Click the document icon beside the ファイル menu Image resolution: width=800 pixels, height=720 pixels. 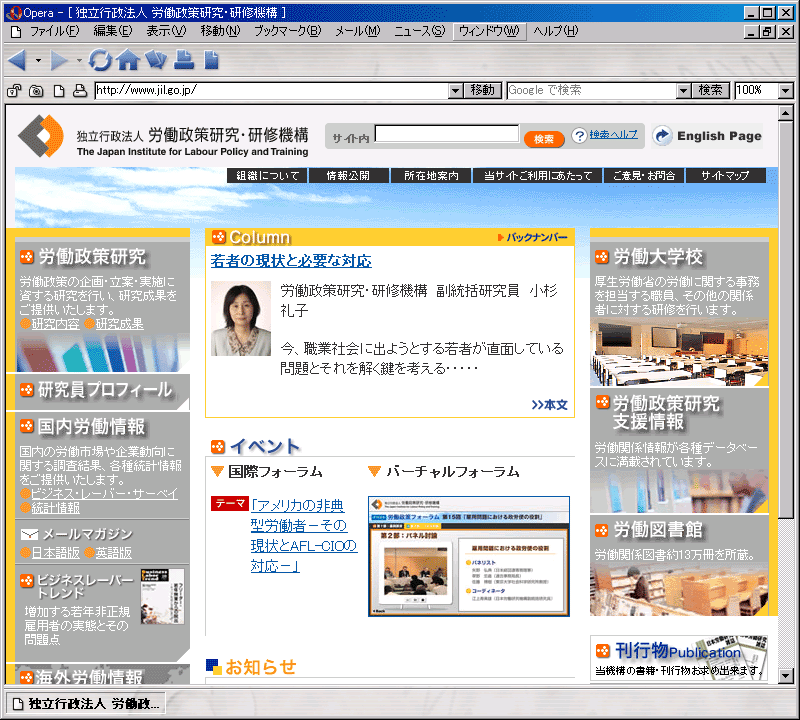pyautogui.click(x=16, y=32)
